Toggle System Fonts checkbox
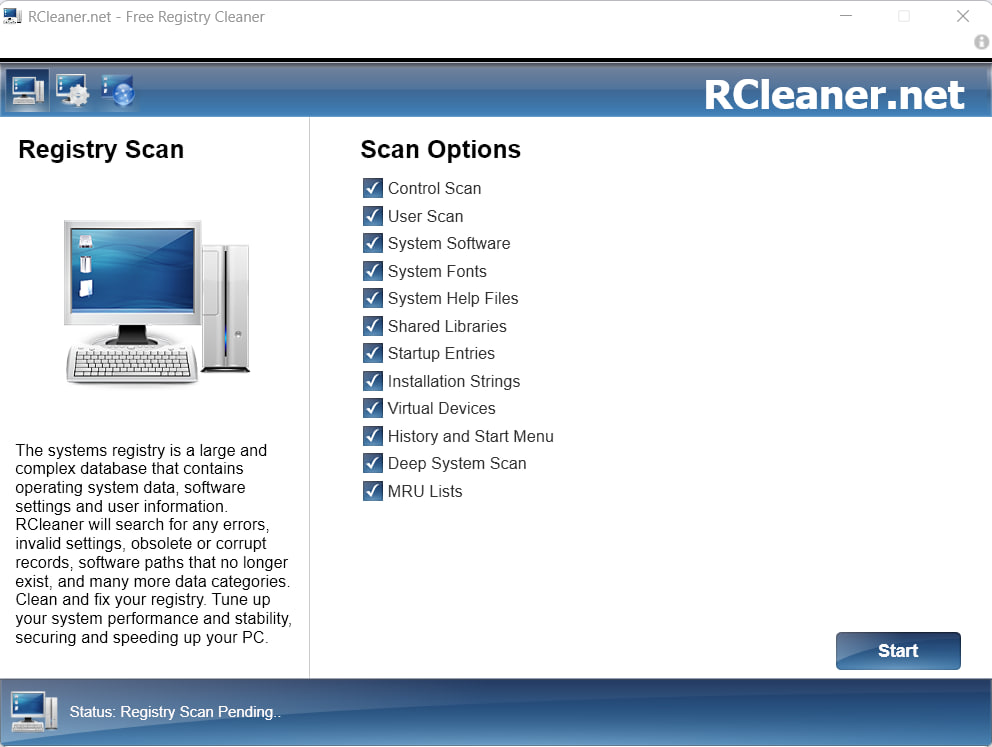The width and height of the screenshot is (992, 747). (x=373, y=271)
